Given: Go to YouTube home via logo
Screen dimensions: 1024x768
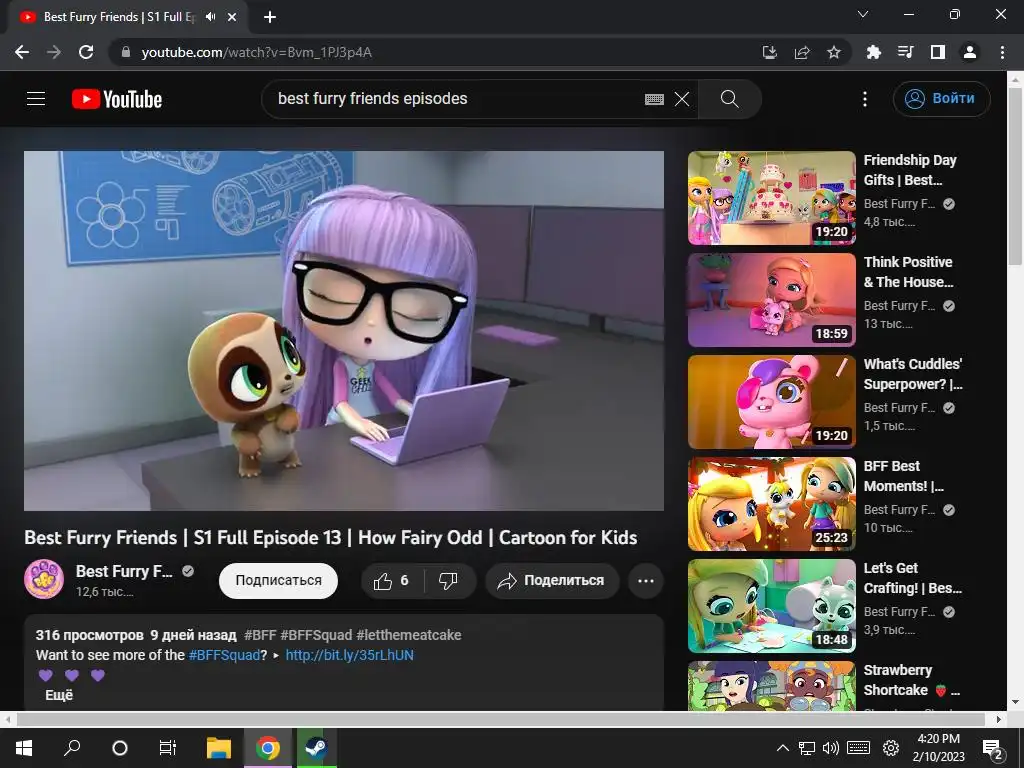Looking at the screenshot, I should tap(117, 99).
